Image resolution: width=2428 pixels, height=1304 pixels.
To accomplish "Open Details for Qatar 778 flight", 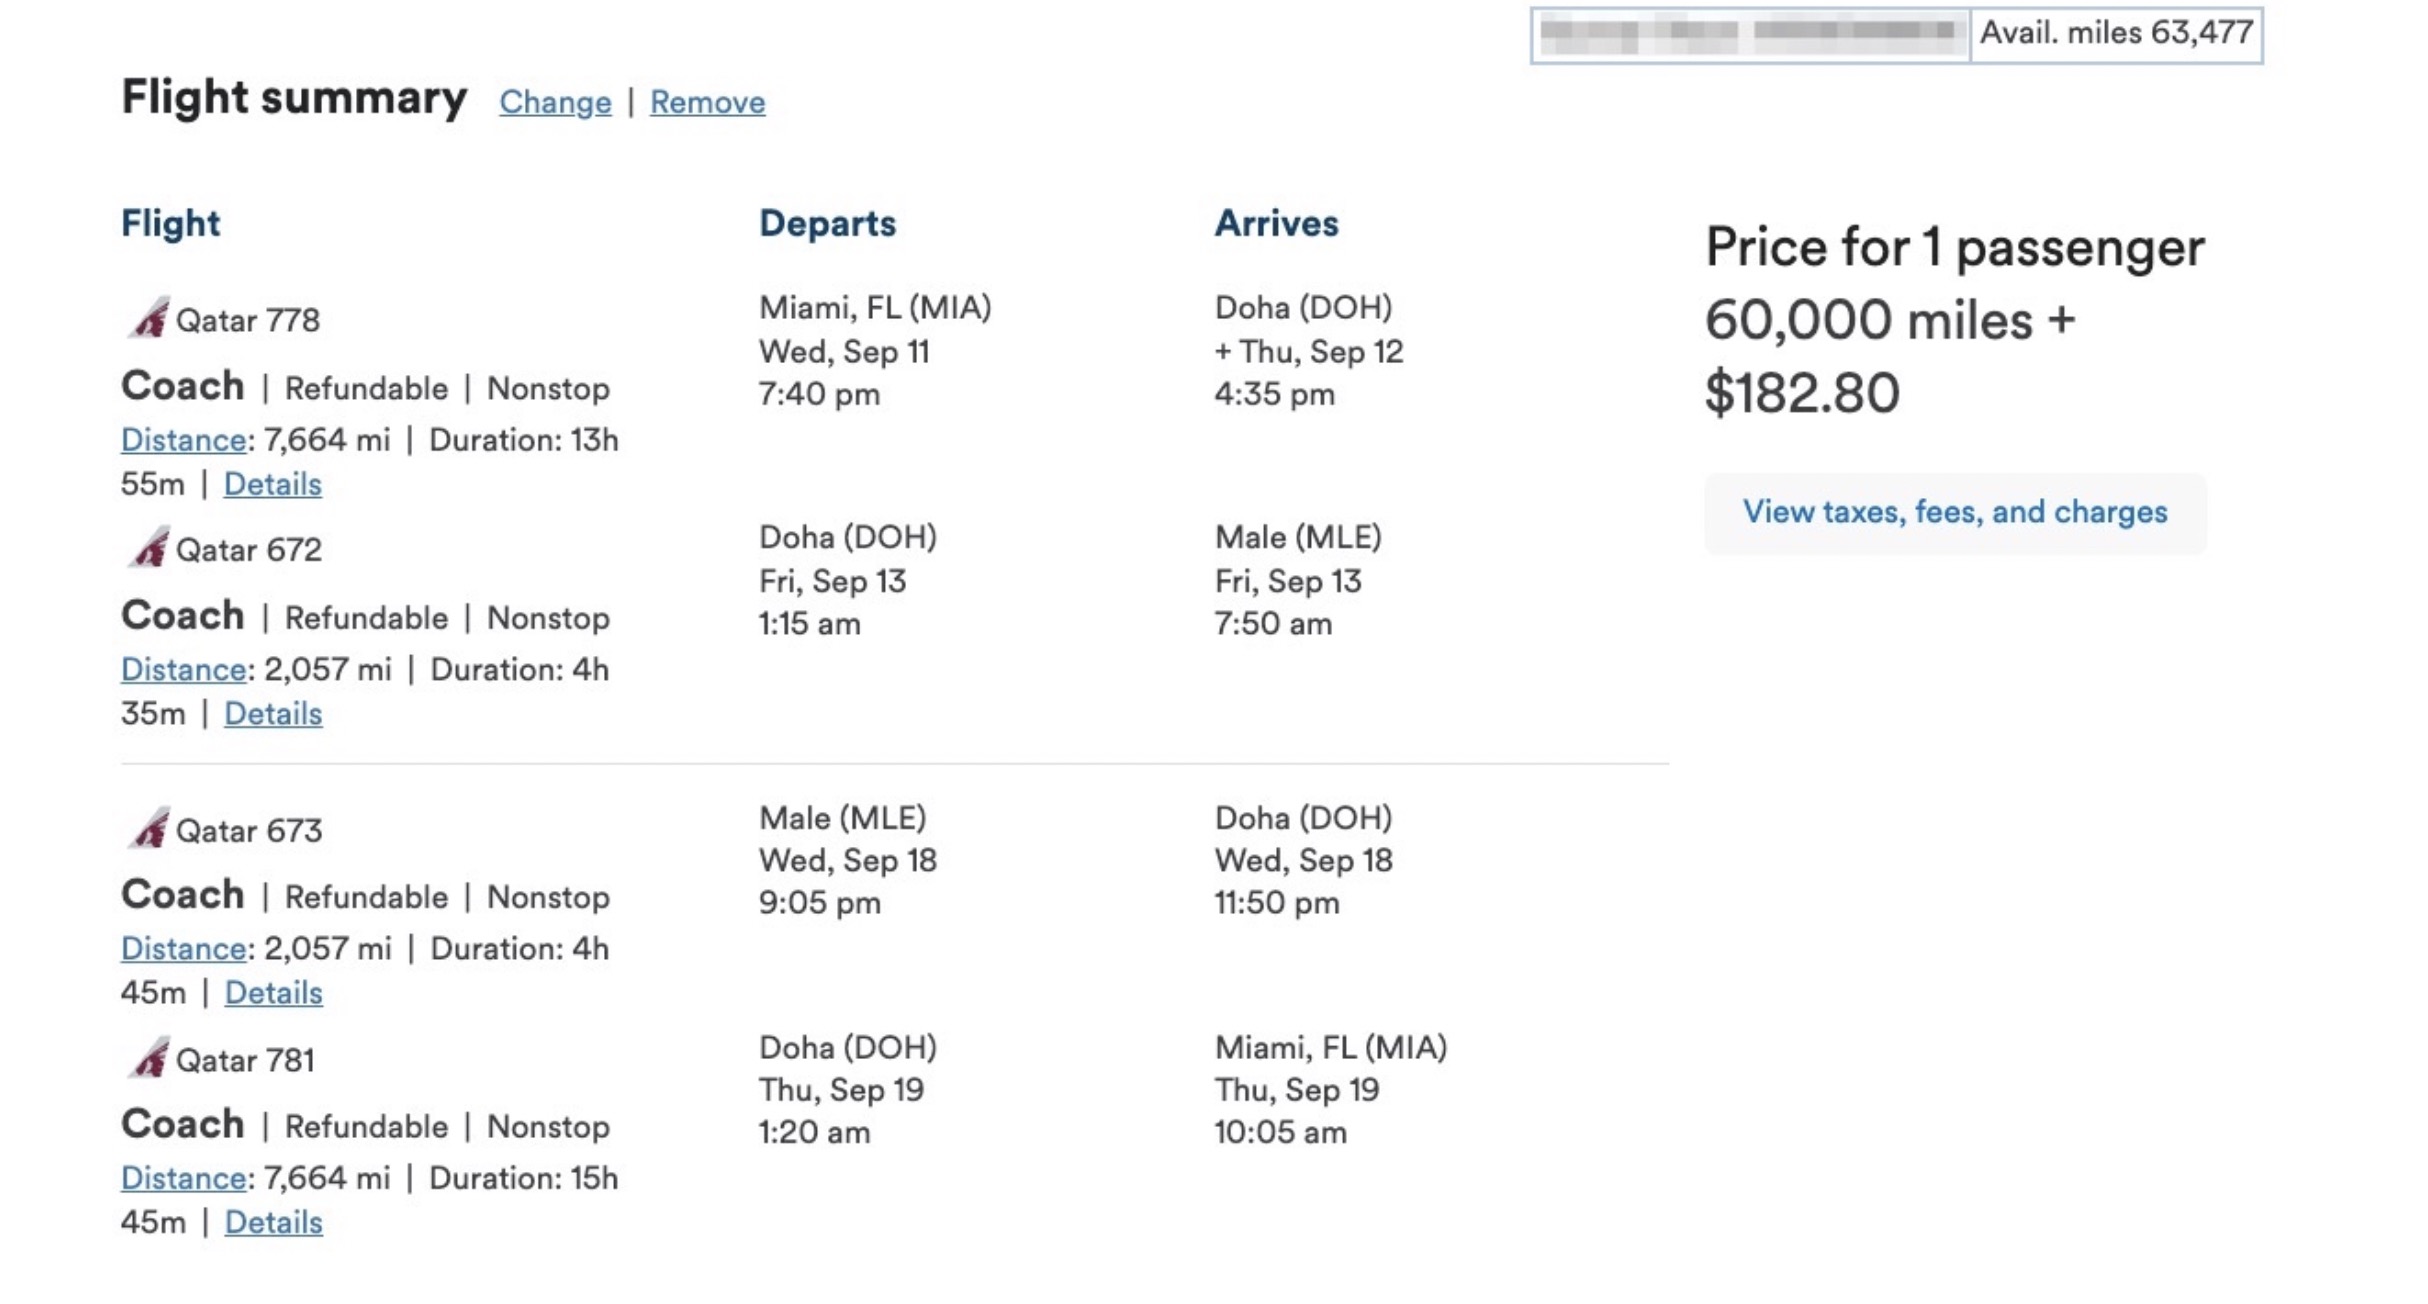I will pyautogui.click(x=272, y=484).
